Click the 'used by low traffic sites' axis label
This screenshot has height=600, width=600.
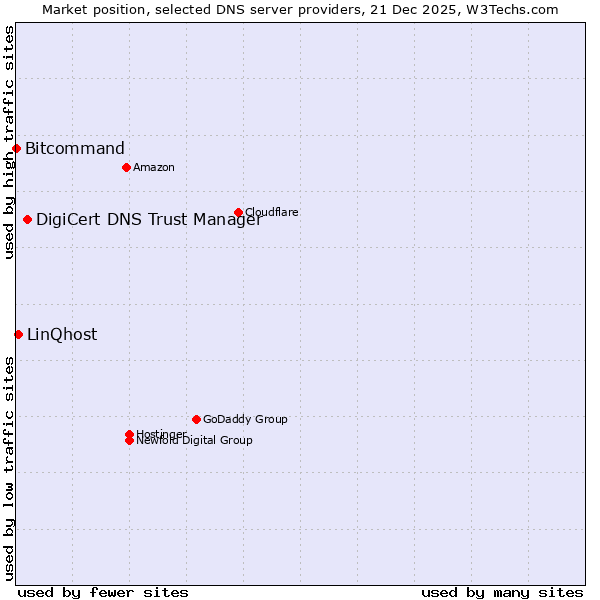tap(9, 469)
